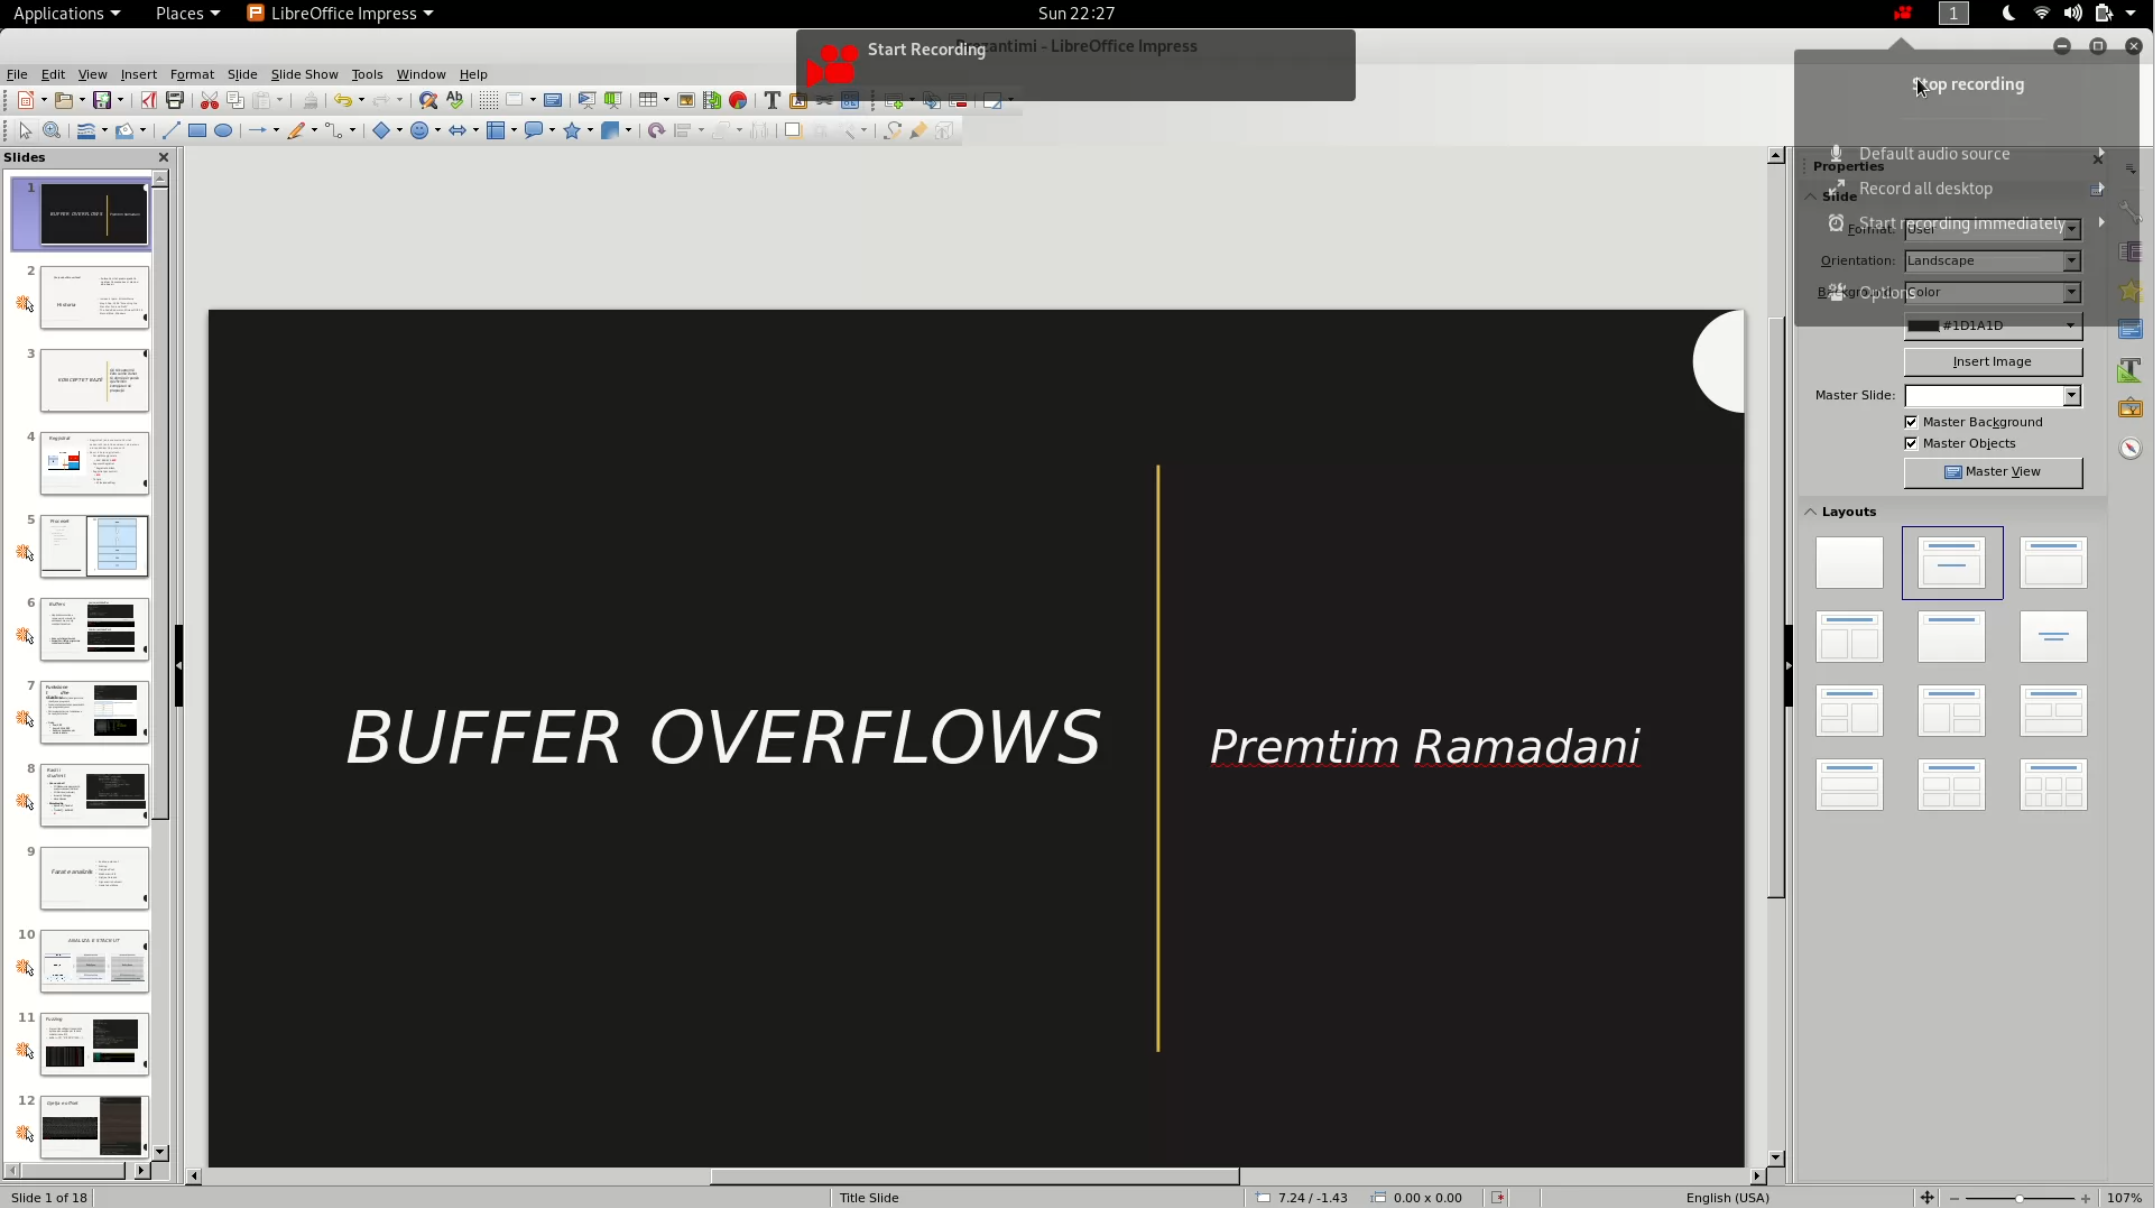The width and height of the screenshot is (2155, 1208).
Task: Click the Zoom In icon in status bar
Action: (x=2085, y=1196)
